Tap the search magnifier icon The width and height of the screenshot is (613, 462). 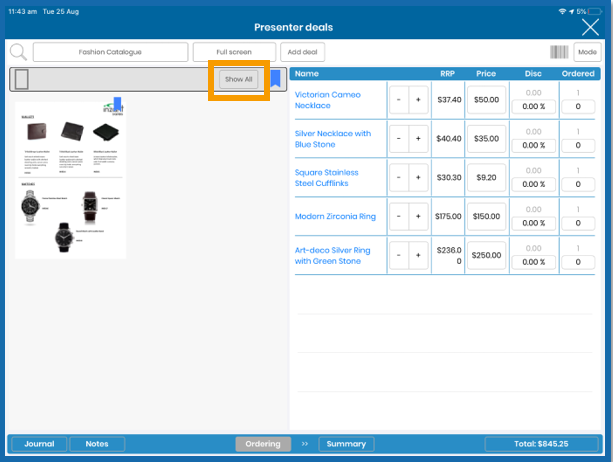pyautogui.click(x=18, y=52)
